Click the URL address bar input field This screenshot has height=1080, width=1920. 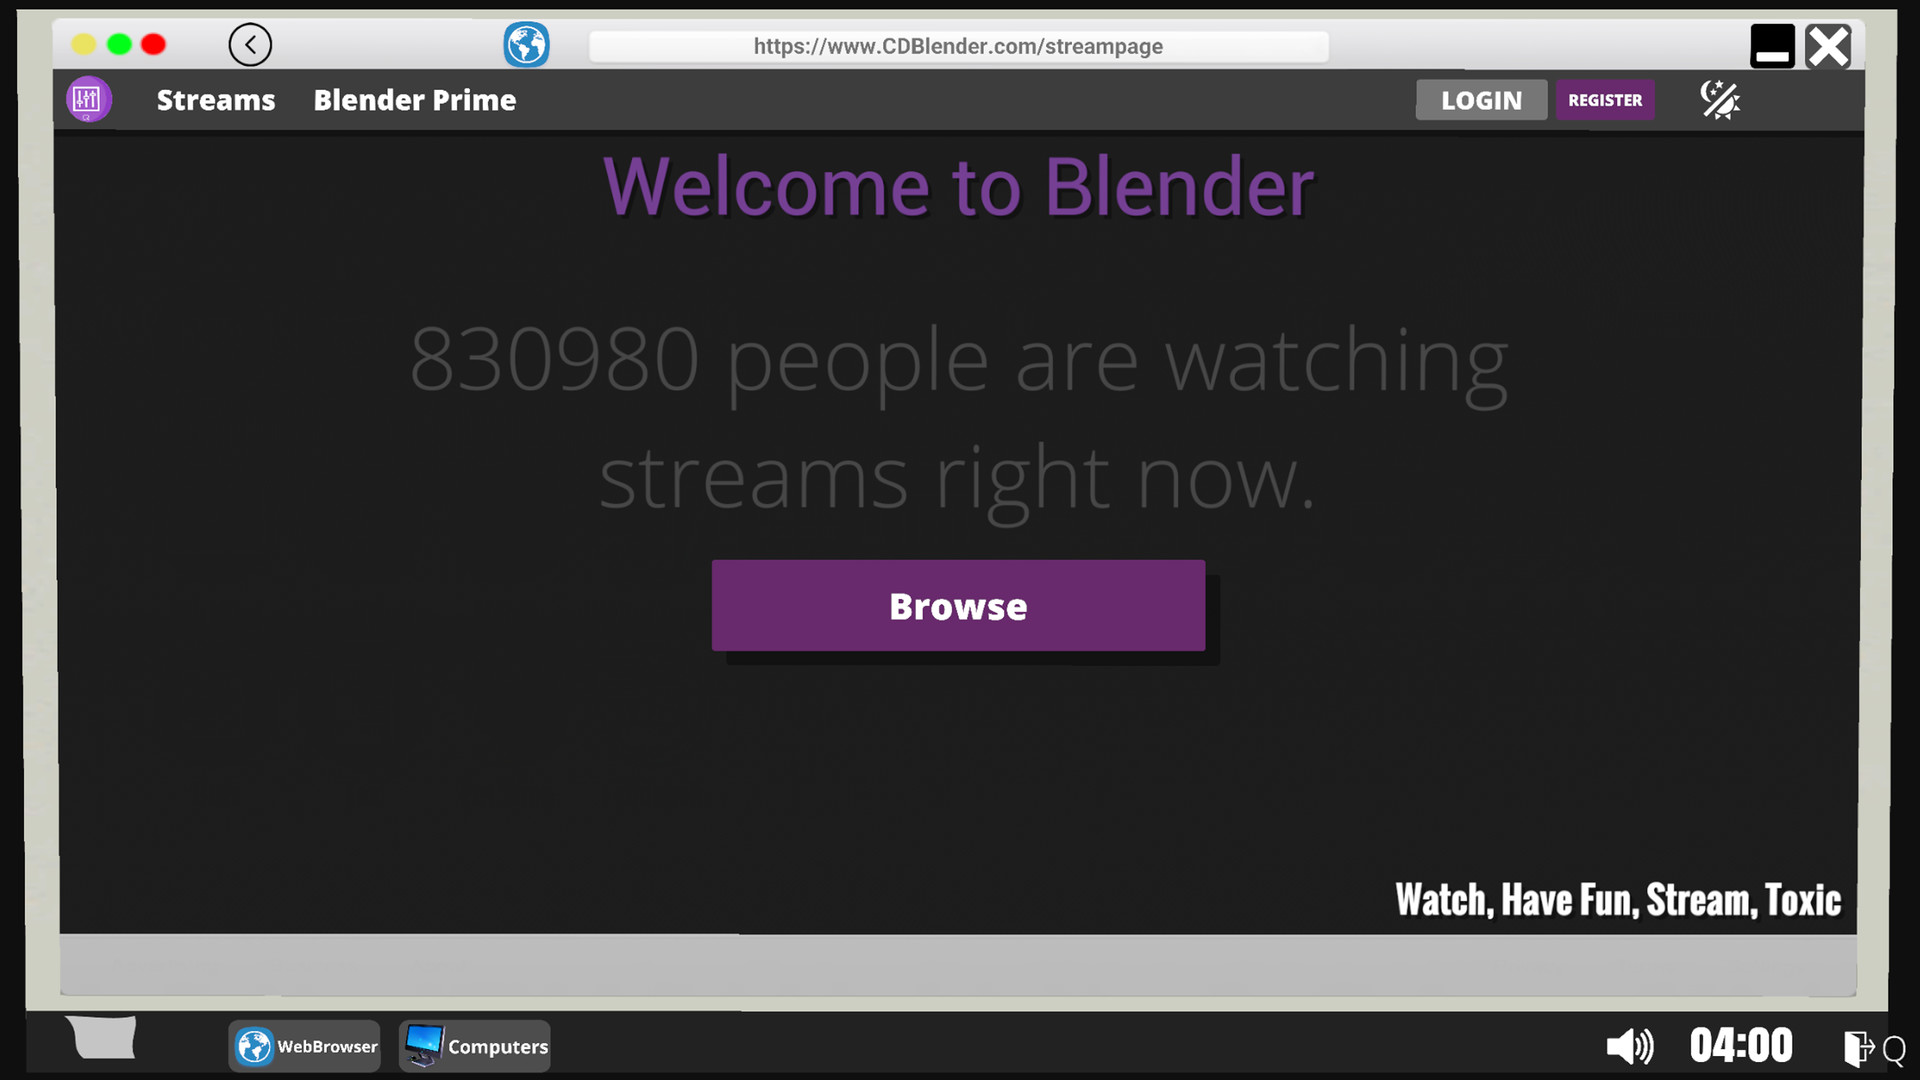(959, 45)
